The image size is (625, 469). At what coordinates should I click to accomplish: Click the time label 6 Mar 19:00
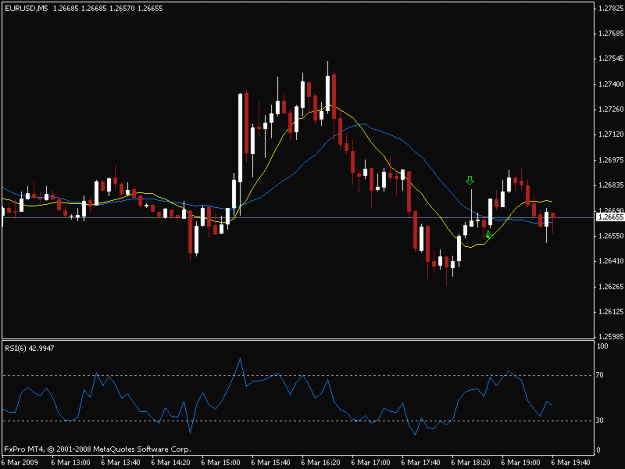(521, 463)
